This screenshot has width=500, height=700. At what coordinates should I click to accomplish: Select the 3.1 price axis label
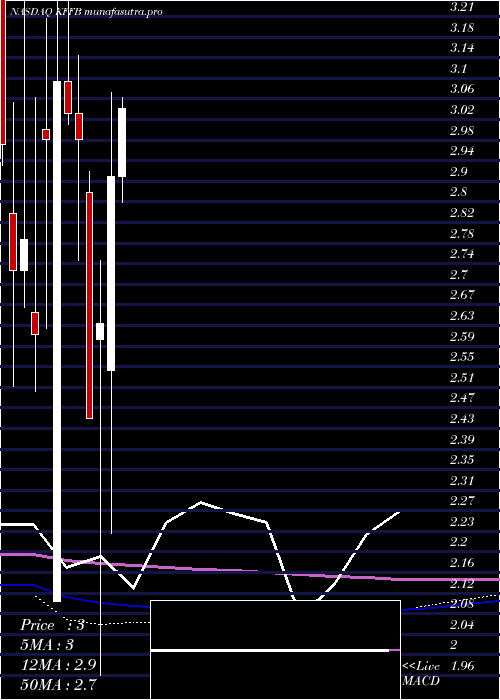pos(459,69)
